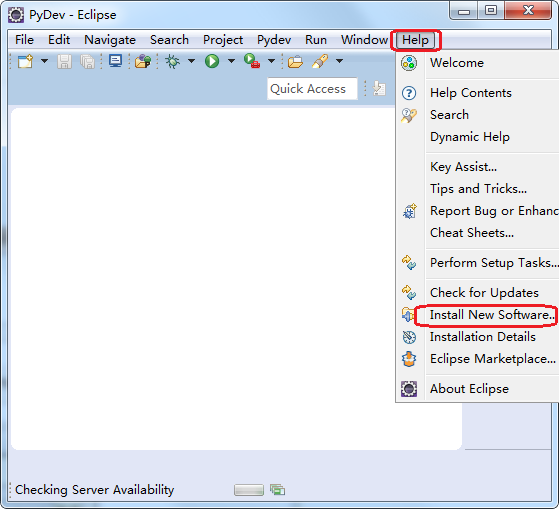Screen dimensions: 559x509
Task: Open the Navigate menu
Action: [x=110, y=40]
